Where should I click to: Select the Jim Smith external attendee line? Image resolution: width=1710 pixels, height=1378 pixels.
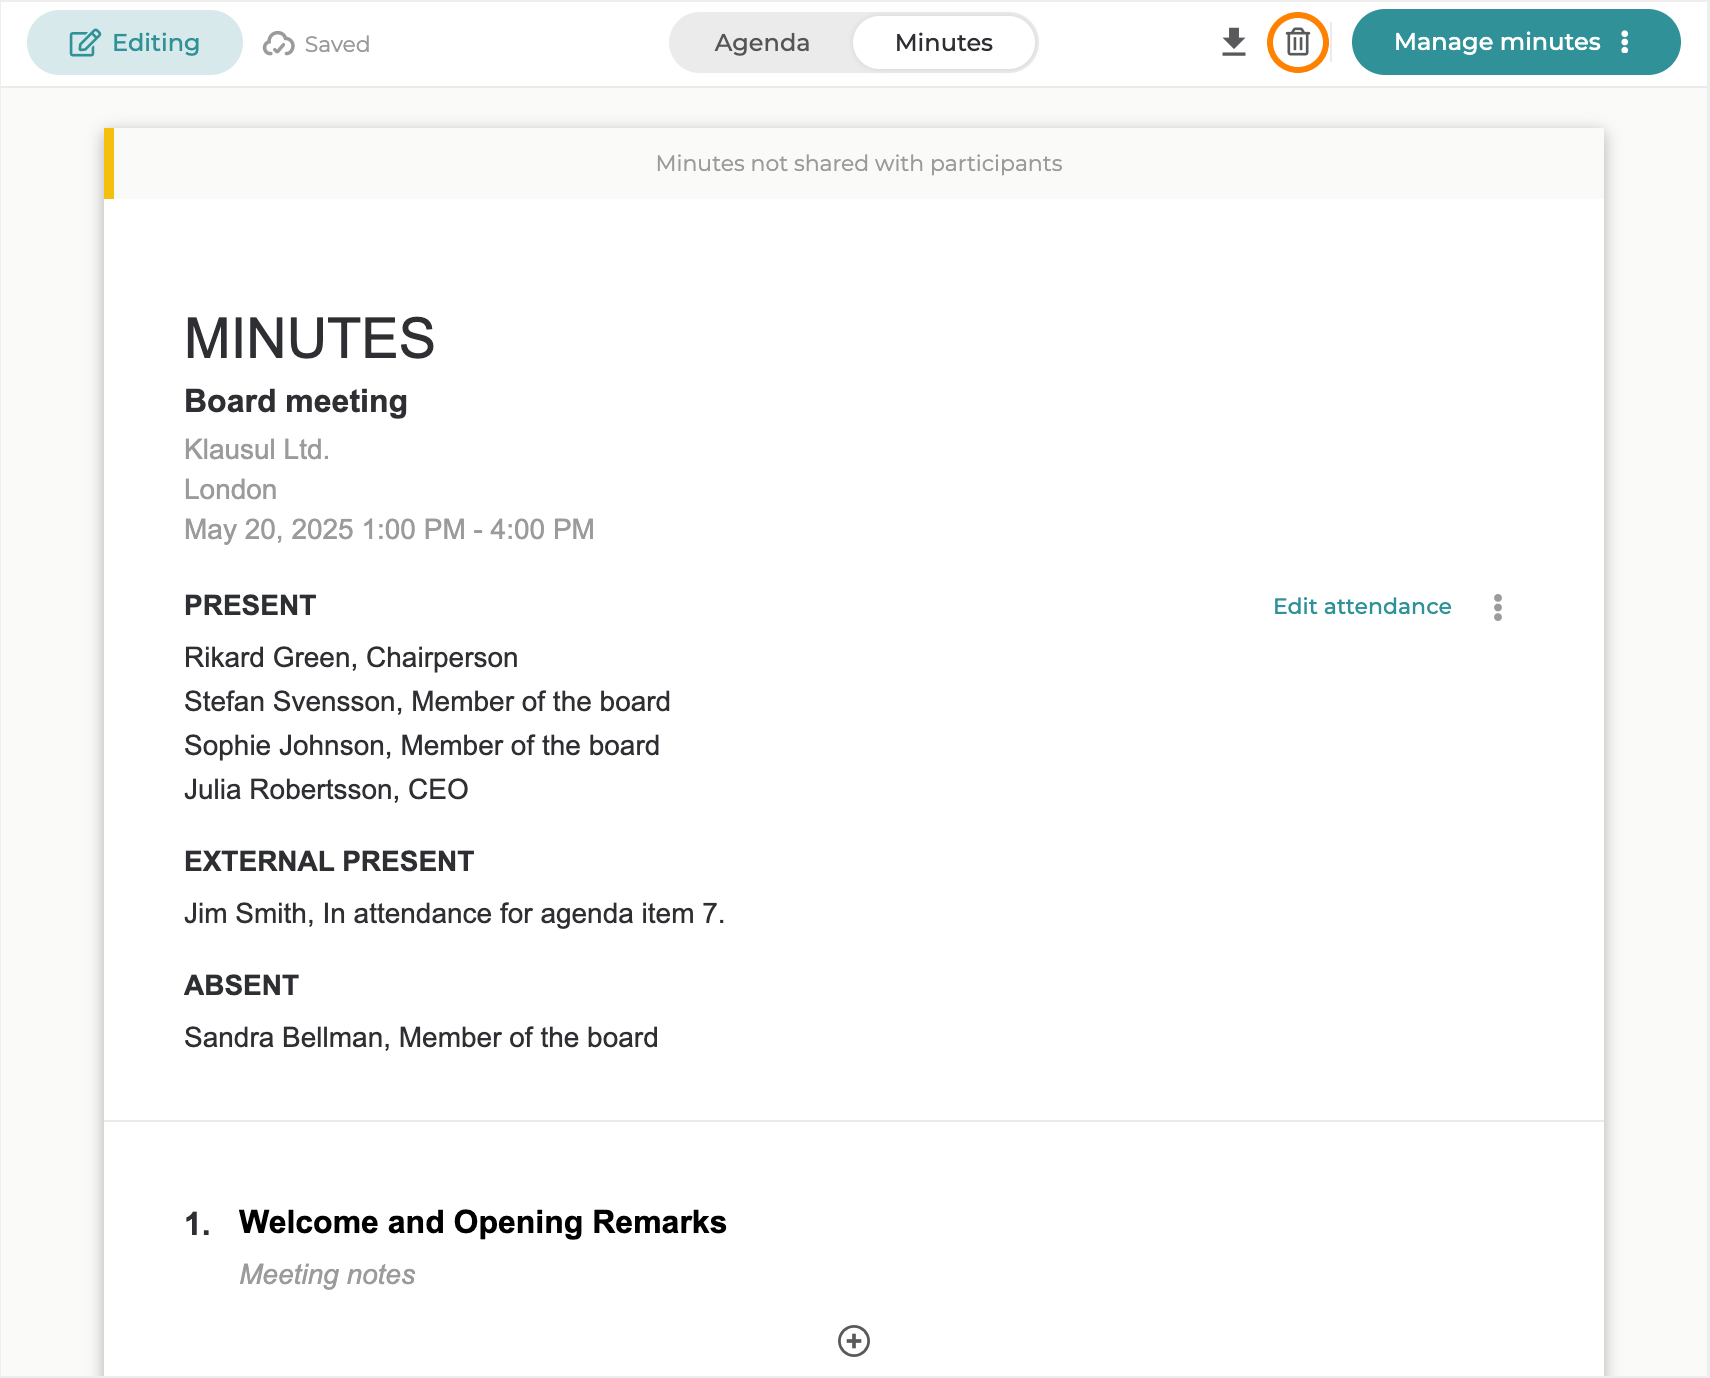(454, 913)
